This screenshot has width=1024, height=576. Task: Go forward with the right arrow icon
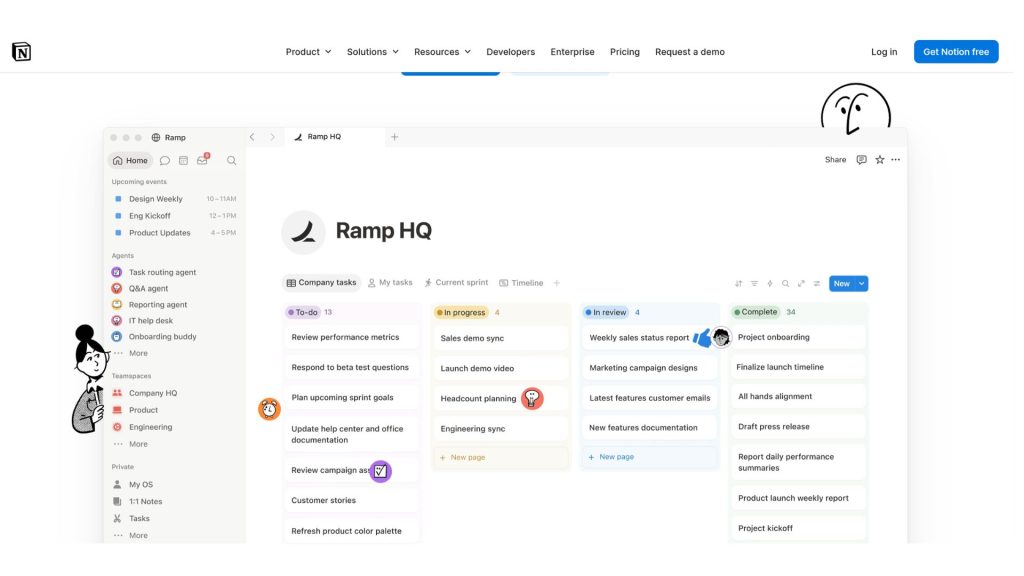click(x=272, y=137)
